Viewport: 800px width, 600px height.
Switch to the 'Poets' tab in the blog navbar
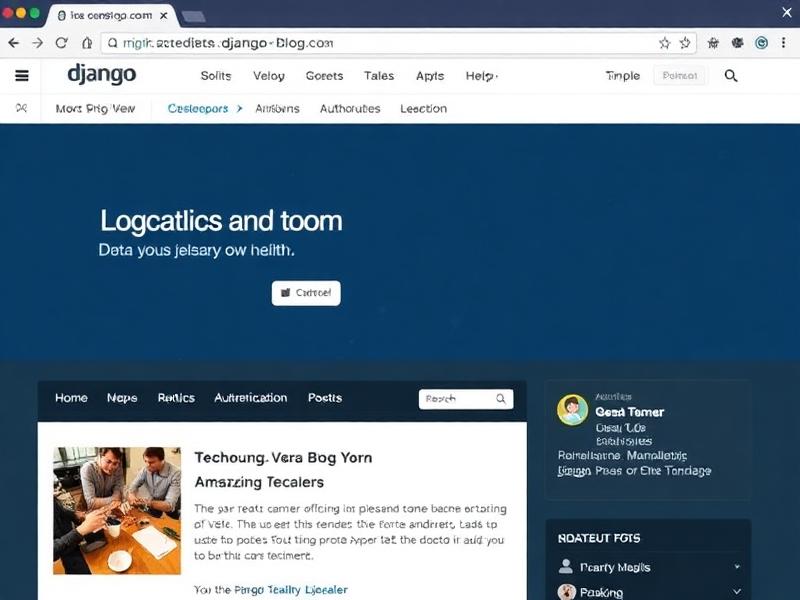tap(325, 398)
